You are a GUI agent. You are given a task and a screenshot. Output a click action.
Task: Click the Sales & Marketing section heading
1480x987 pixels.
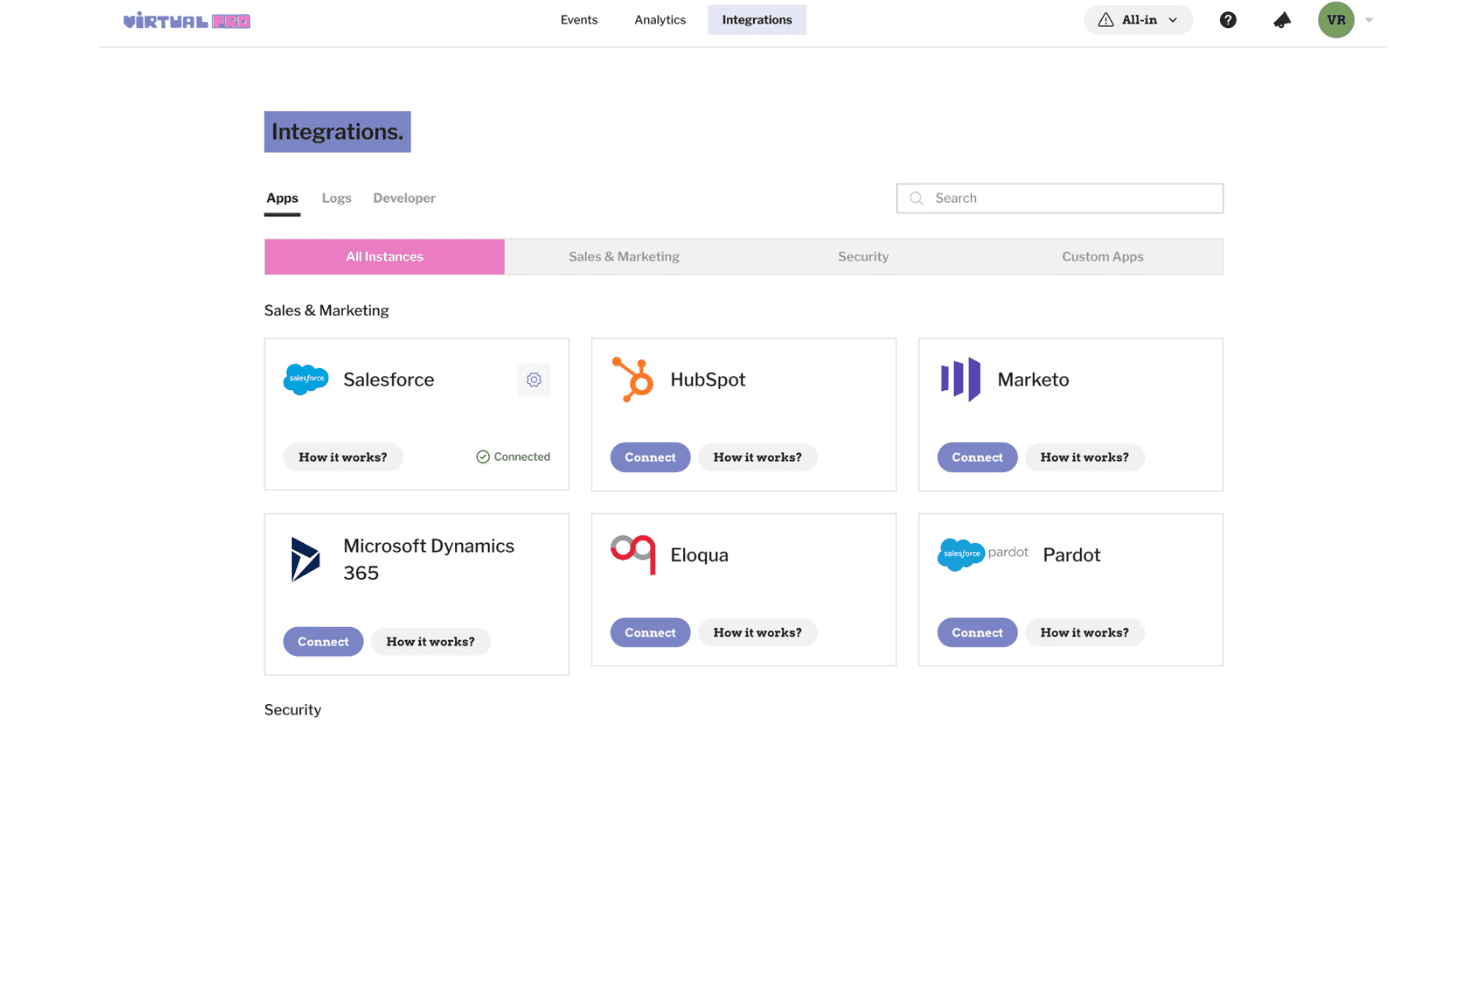click(327, 311)
